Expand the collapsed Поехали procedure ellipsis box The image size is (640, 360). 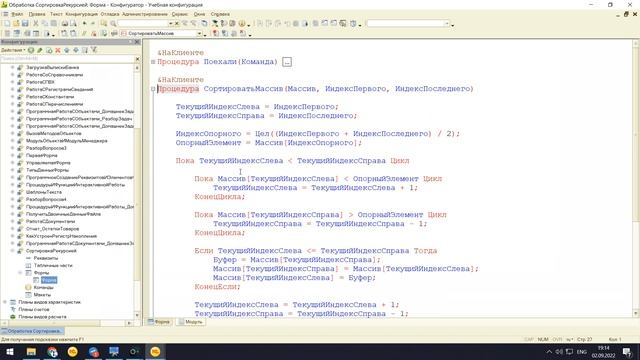click(x=287, y=62)
